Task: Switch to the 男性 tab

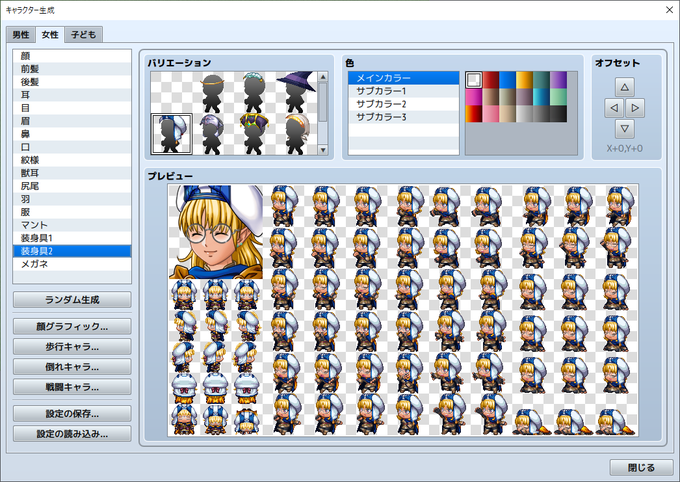Action: tap(21, 35)
